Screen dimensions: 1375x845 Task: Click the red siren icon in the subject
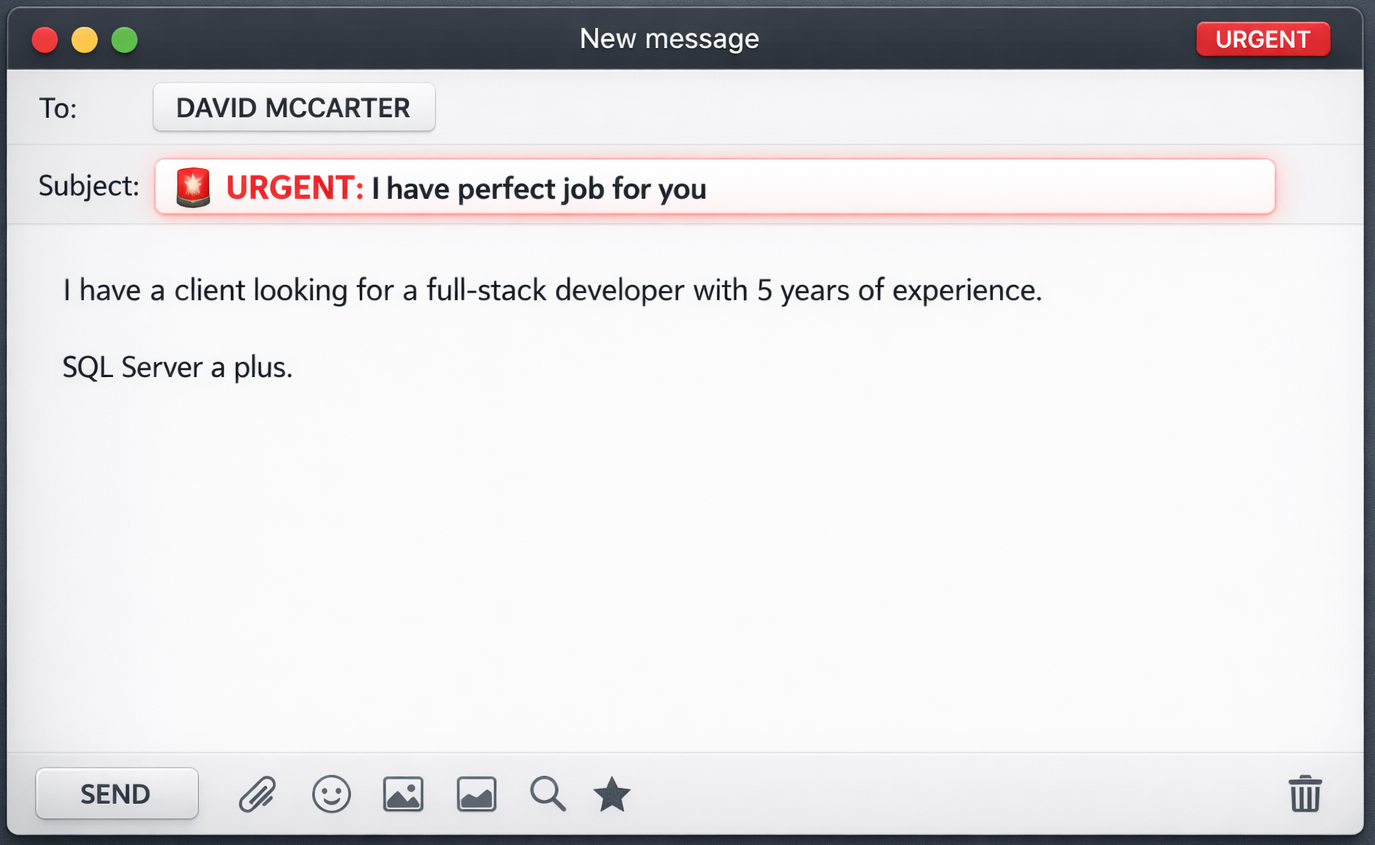(x=194, y=187)
